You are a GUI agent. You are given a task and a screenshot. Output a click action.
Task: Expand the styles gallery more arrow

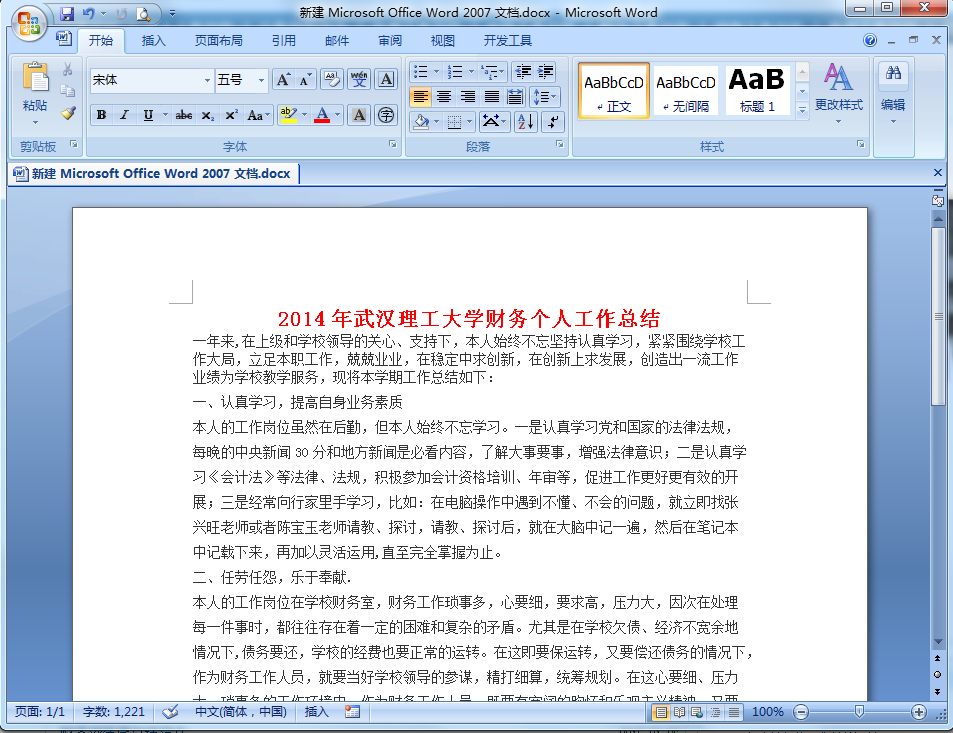click(x=802, y=110)
